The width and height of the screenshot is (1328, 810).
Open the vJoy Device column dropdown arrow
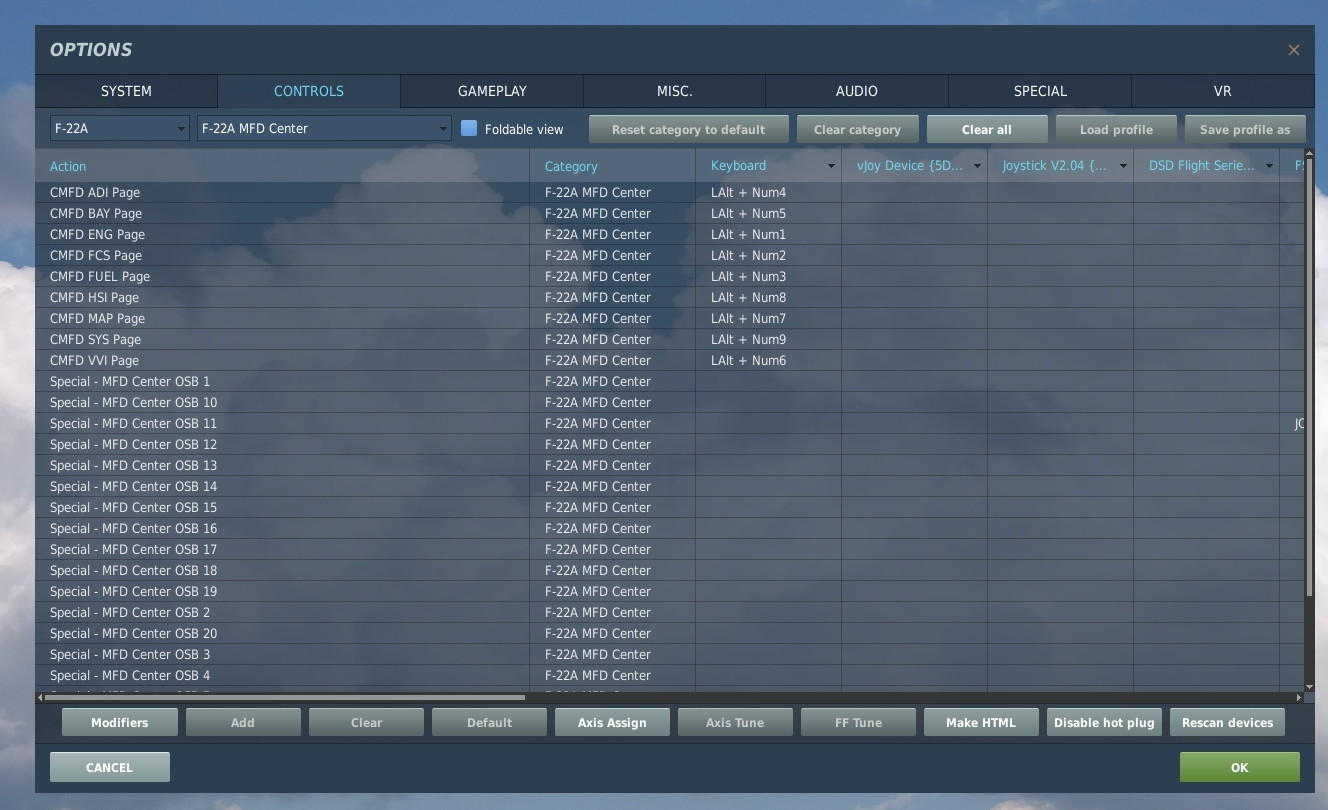tap(977, 166)
